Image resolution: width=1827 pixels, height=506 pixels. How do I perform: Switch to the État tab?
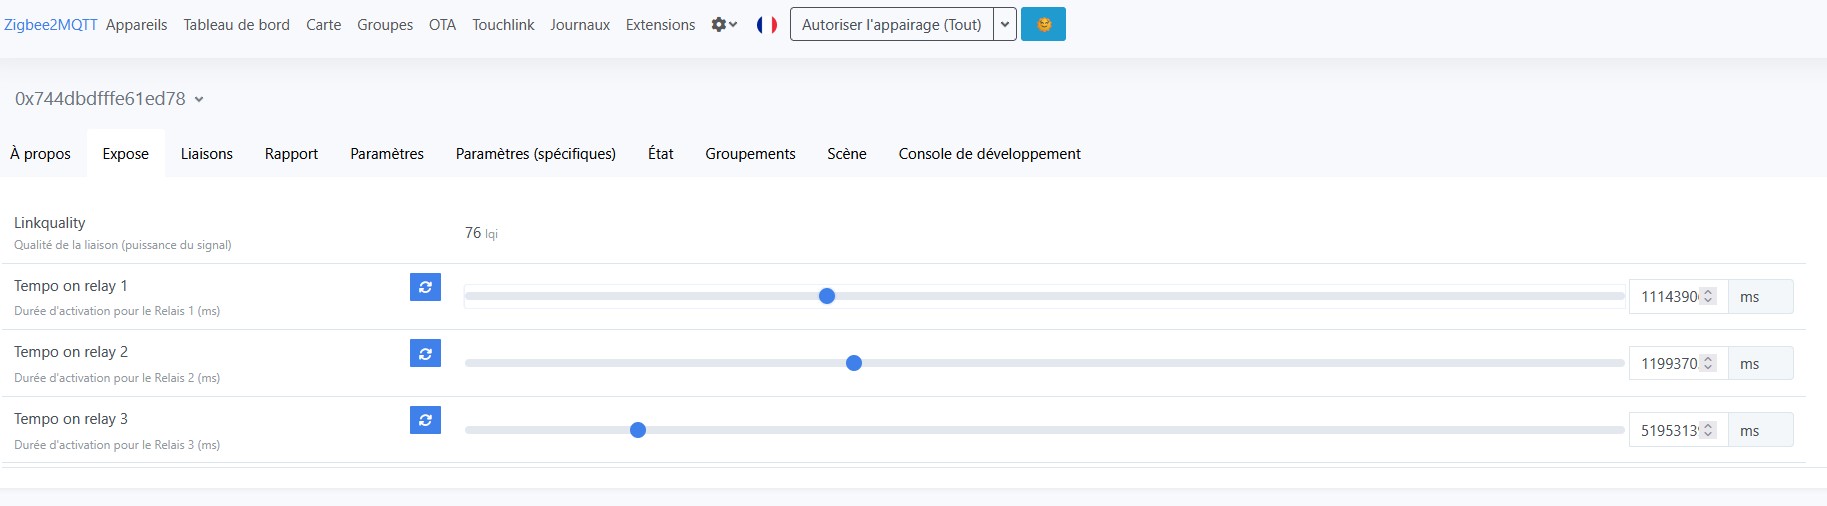click(661, 154)
